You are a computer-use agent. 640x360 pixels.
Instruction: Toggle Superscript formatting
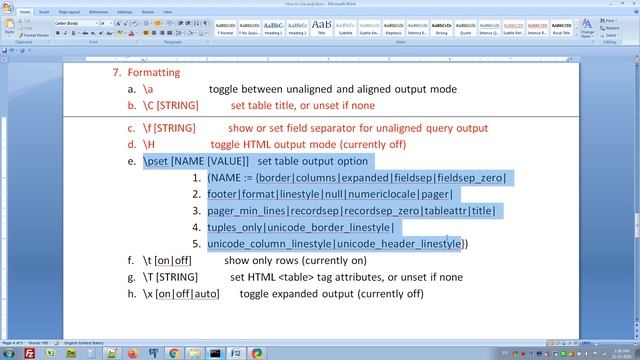tap(101, 33)
